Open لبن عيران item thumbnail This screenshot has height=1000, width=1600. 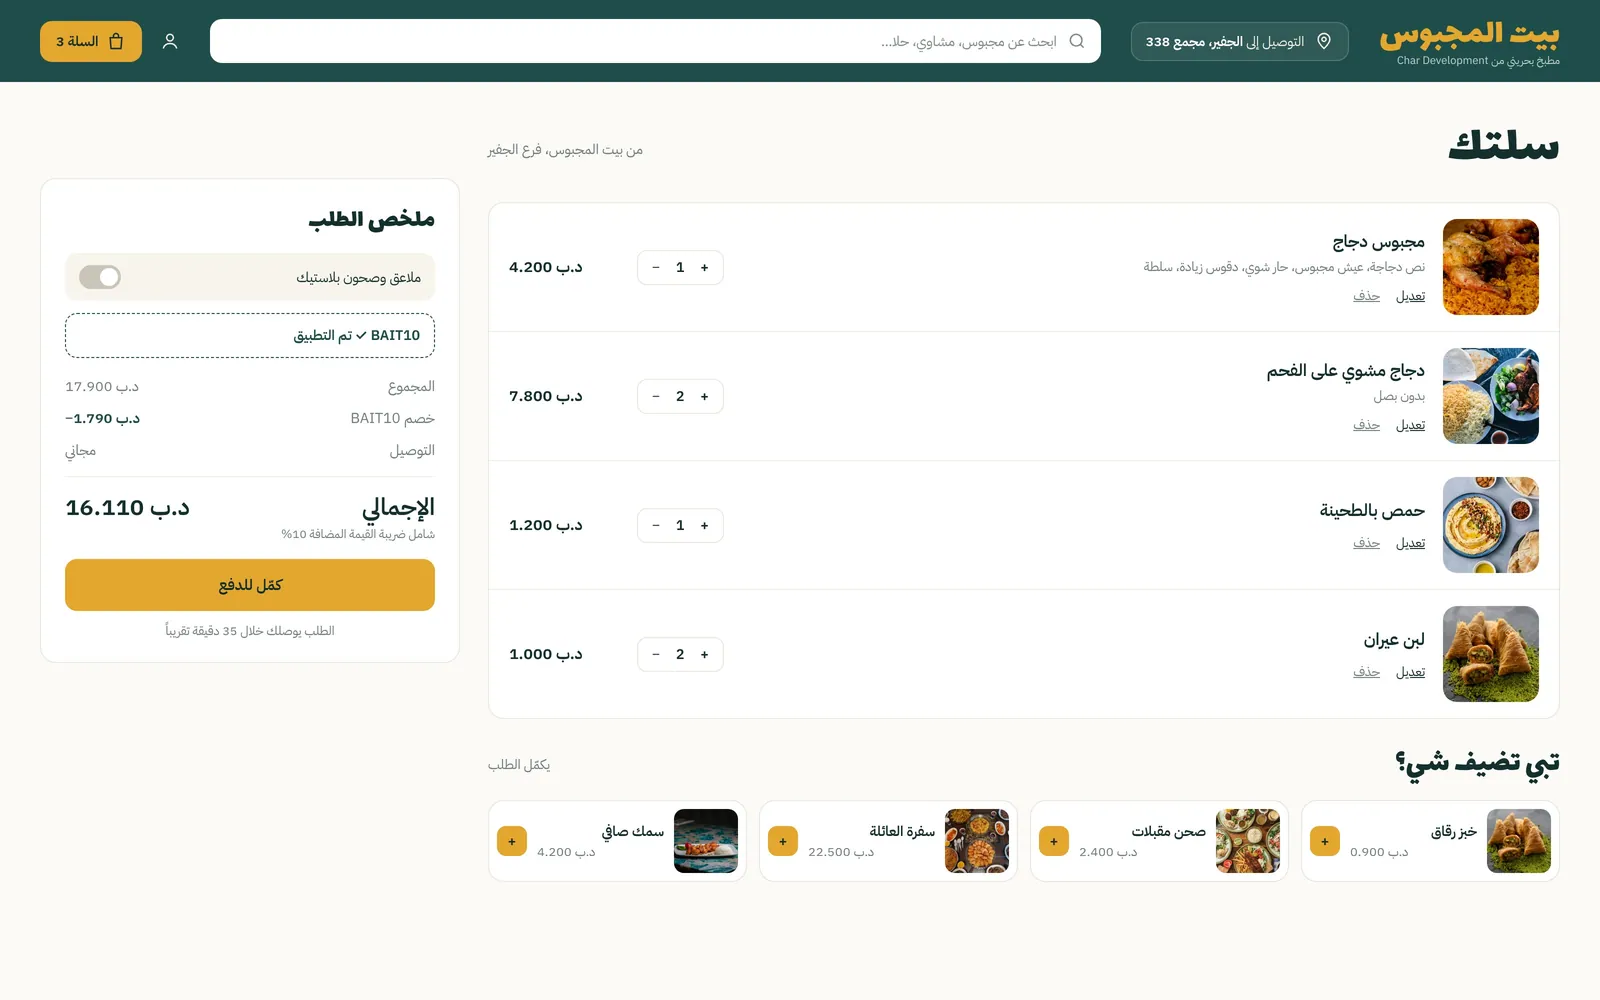point(1491,654)
